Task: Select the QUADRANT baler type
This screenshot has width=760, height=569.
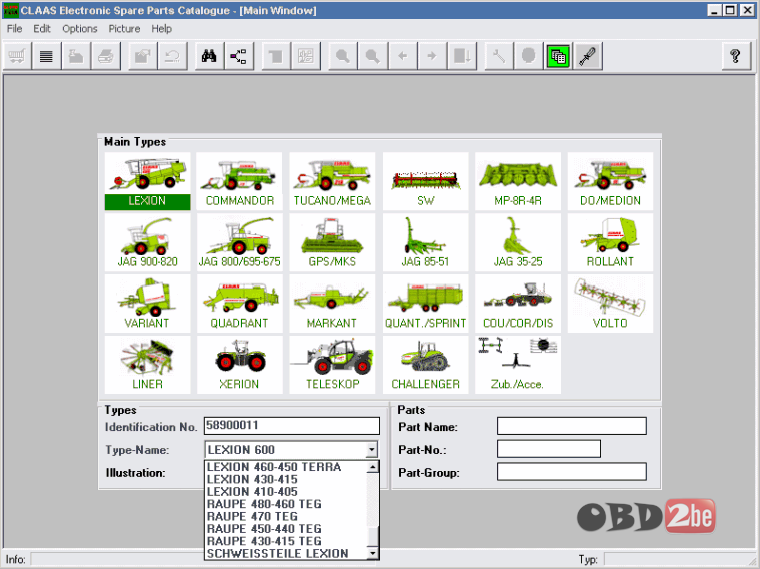Action: point(239,303)
